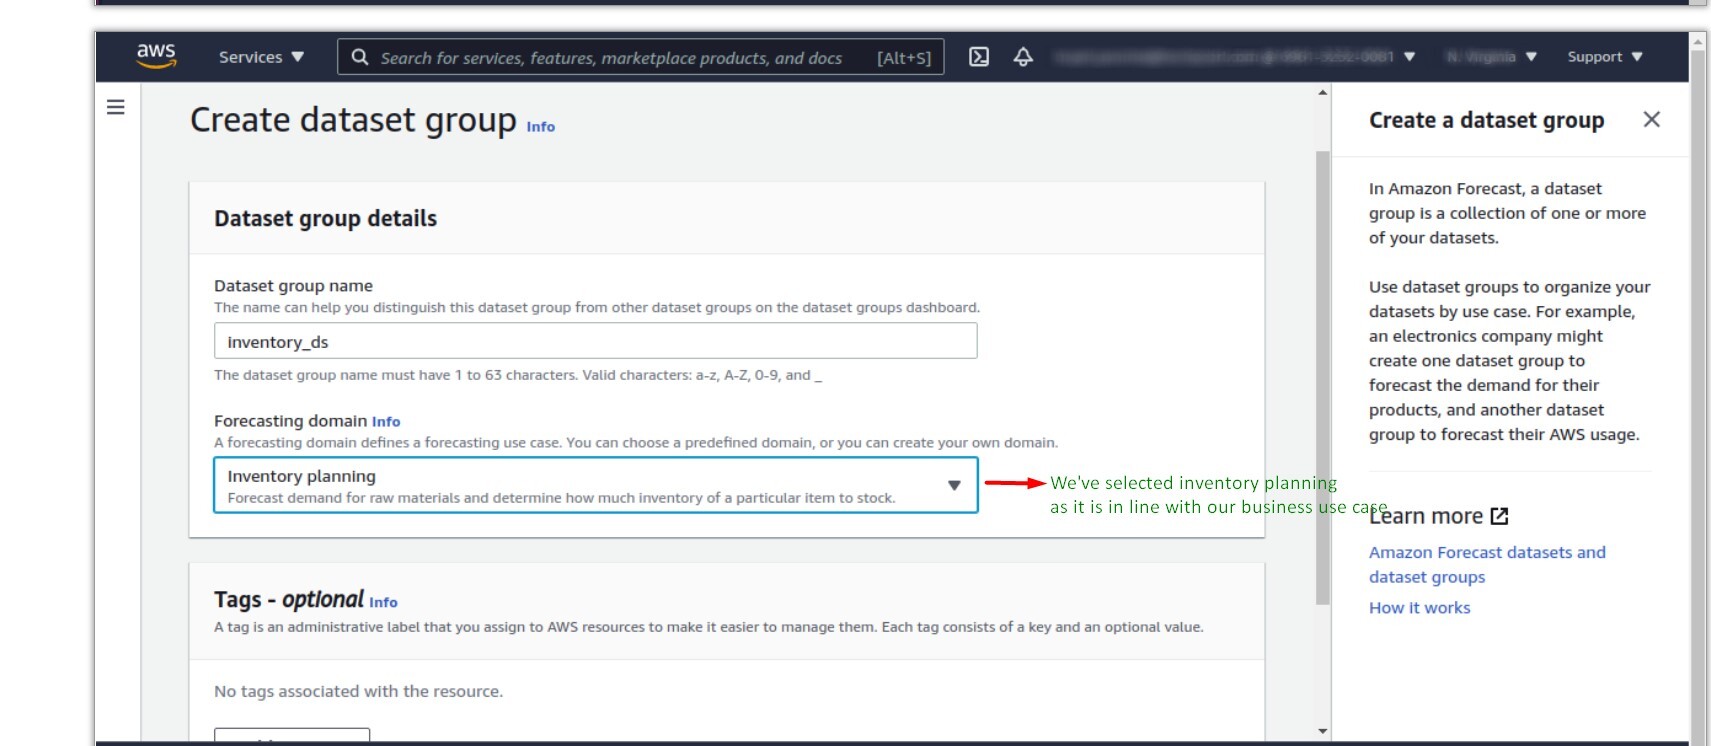Open Info link beside Create dataset group
1711x746 pixels.
click(541, 127)
